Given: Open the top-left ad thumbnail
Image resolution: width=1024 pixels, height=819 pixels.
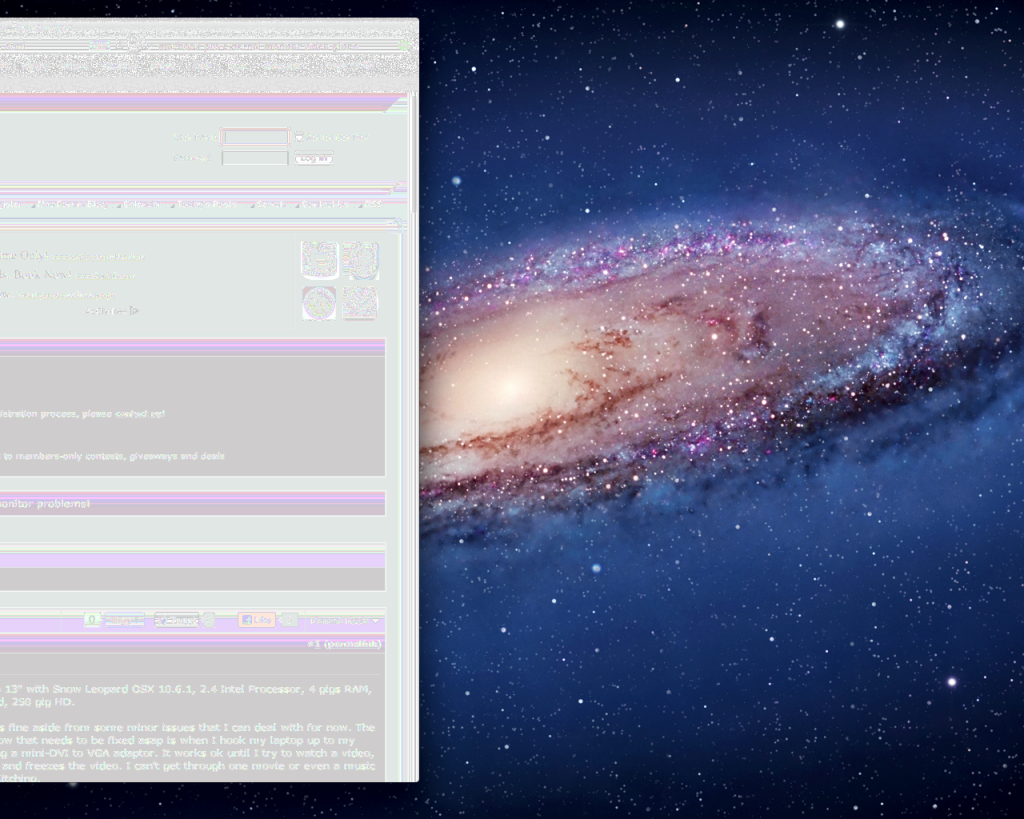Looking at the screenshot, I should tap(319, 259).
